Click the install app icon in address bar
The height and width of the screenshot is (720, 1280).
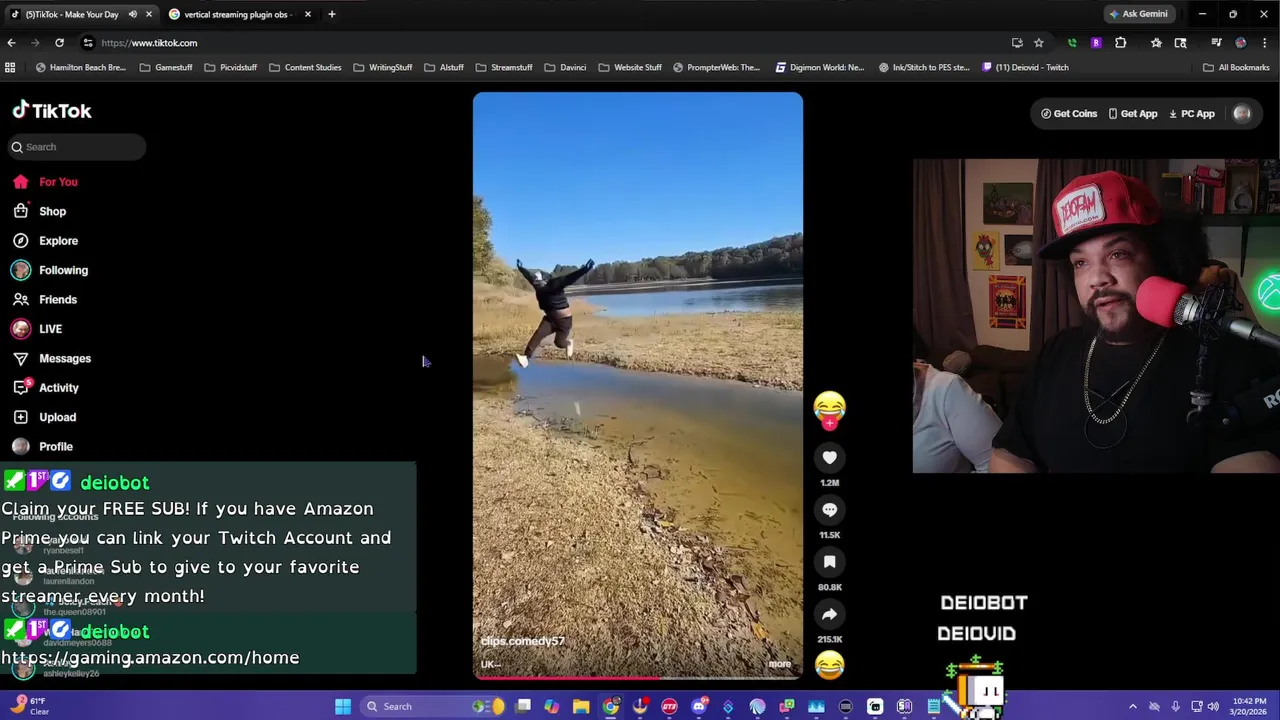click(x=1017, y=43)
